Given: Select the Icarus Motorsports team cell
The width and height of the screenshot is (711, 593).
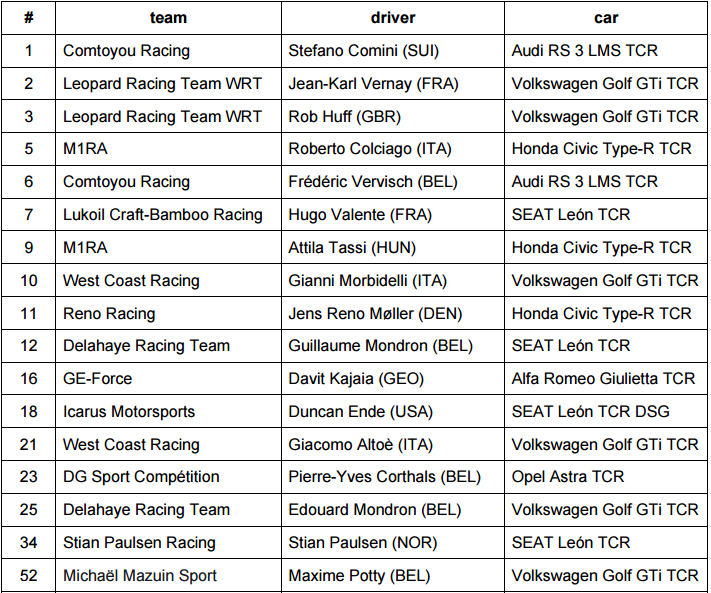Looking at the screenshot, I should pyautogui.click(x=168, y=411).
